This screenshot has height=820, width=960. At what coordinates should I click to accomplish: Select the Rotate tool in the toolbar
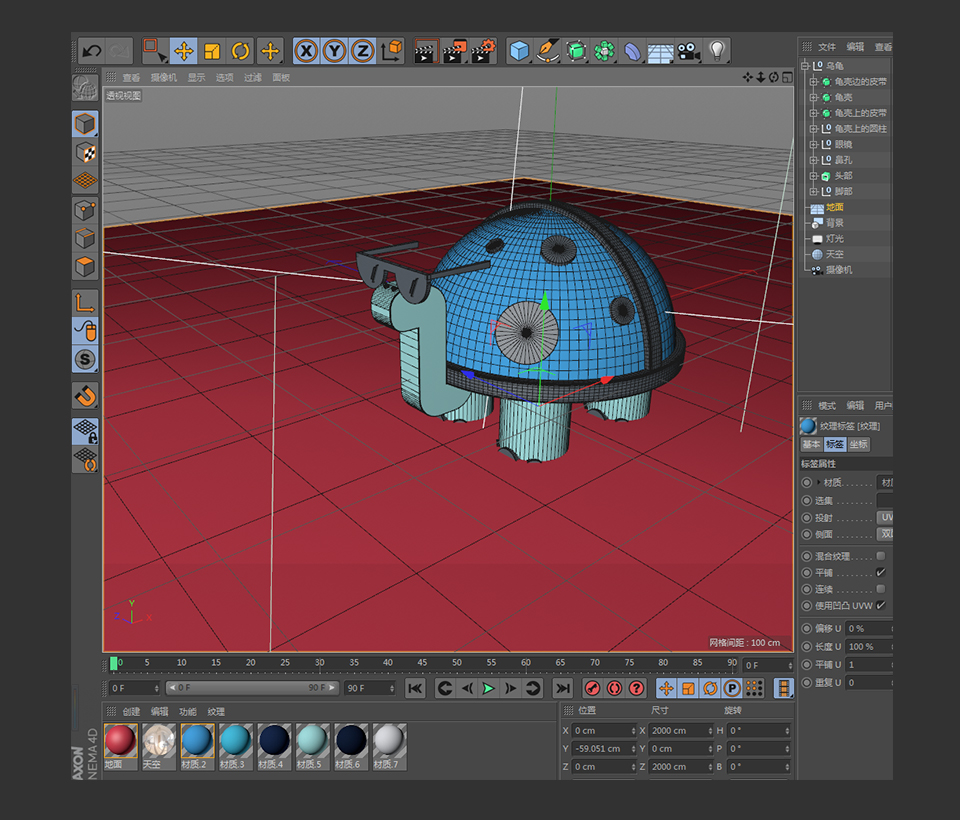tap(242, 51)
